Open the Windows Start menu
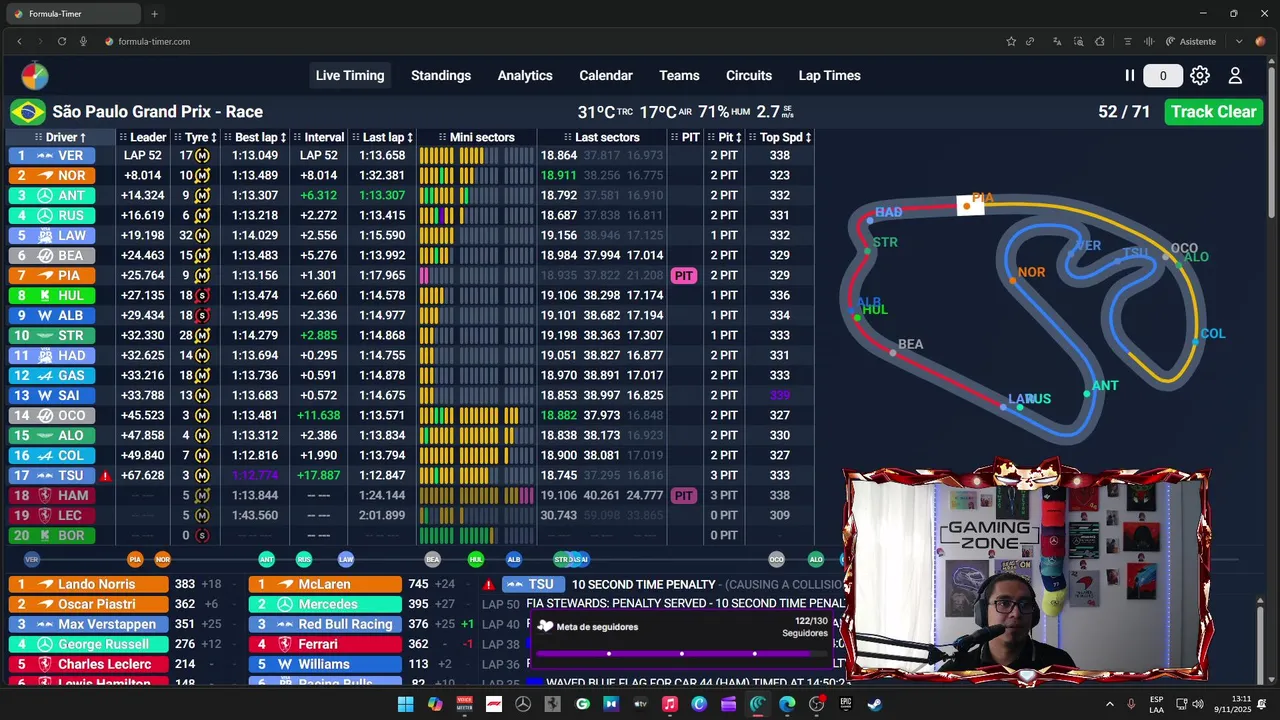Viewport: 1280px width, 720px height. pyautogui.click(x=405, y=704)
